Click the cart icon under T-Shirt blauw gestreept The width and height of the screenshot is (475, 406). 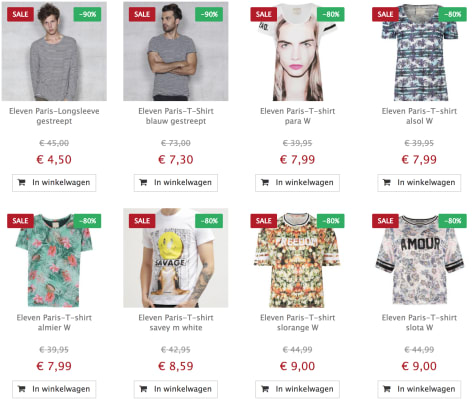tap(143, 182)
